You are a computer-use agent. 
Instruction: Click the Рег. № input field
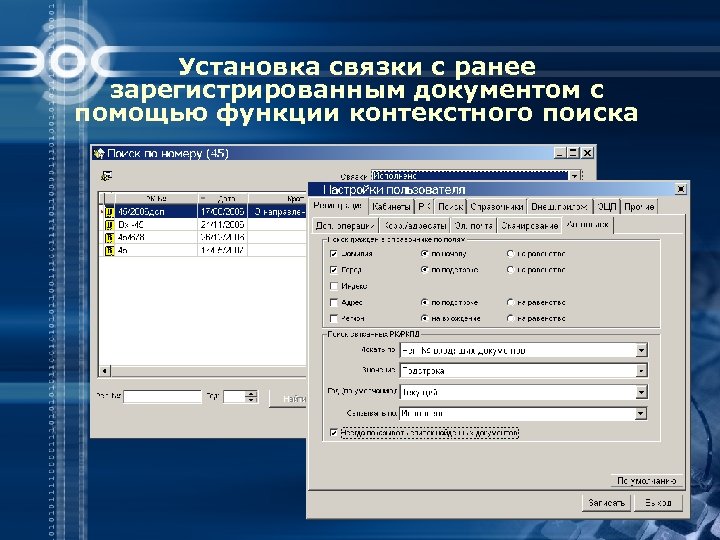(163, 397)
